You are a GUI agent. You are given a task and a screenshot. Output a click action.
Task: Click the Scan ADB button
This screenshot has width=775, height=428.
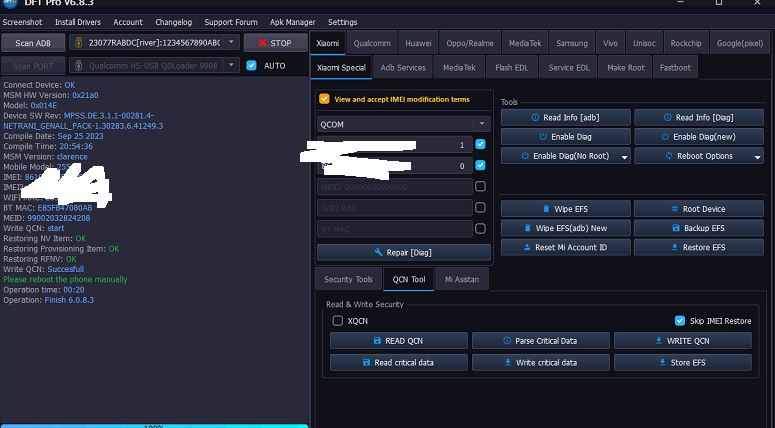(33, 43)
